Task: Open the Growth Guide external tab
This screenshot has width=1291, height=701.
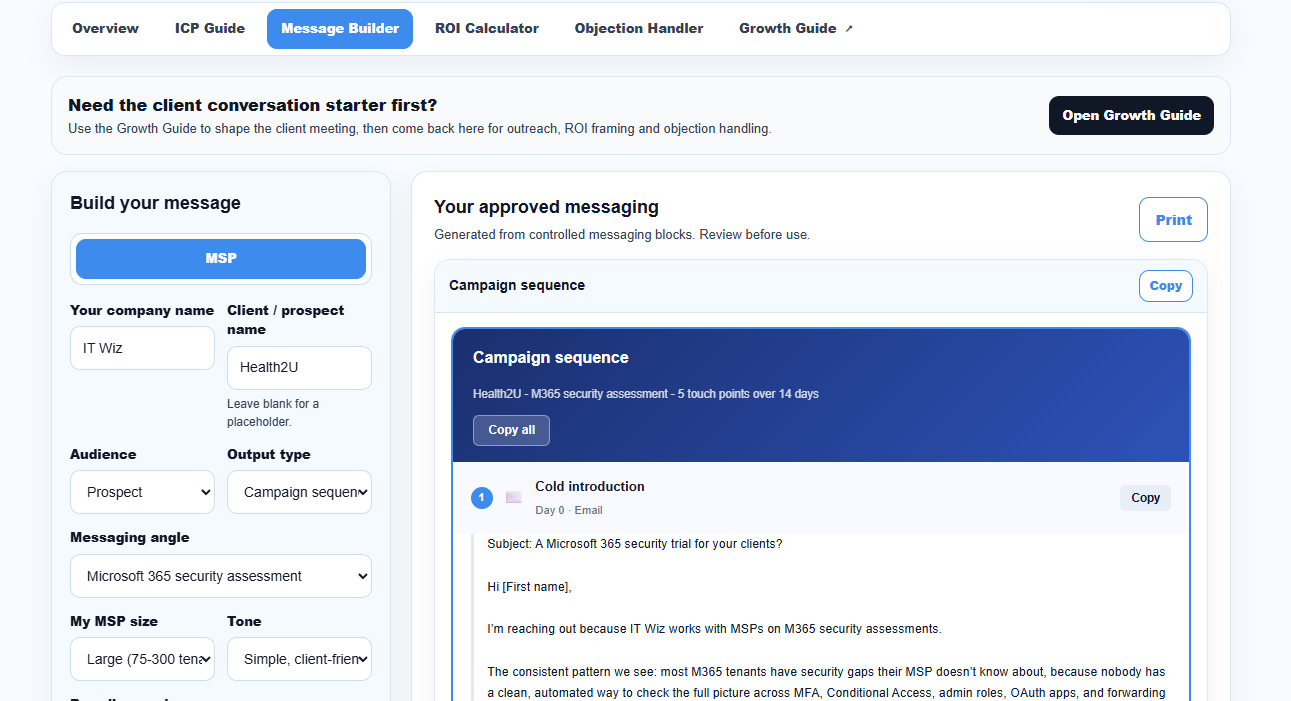Action: pos(796,28)
